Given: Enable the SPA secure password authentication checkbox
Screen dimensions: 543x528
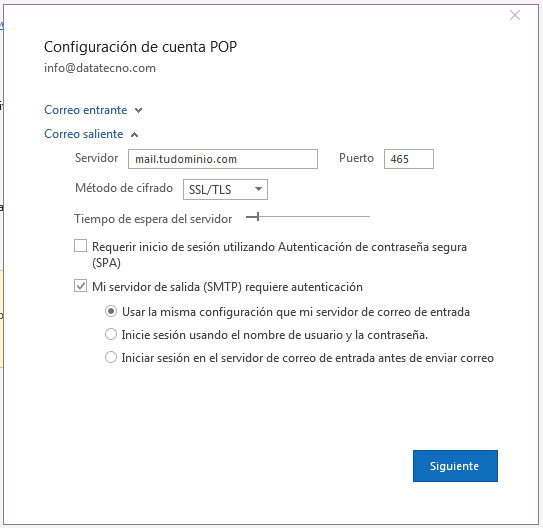Looking at the screenshot, I should [x=80, y=246].
